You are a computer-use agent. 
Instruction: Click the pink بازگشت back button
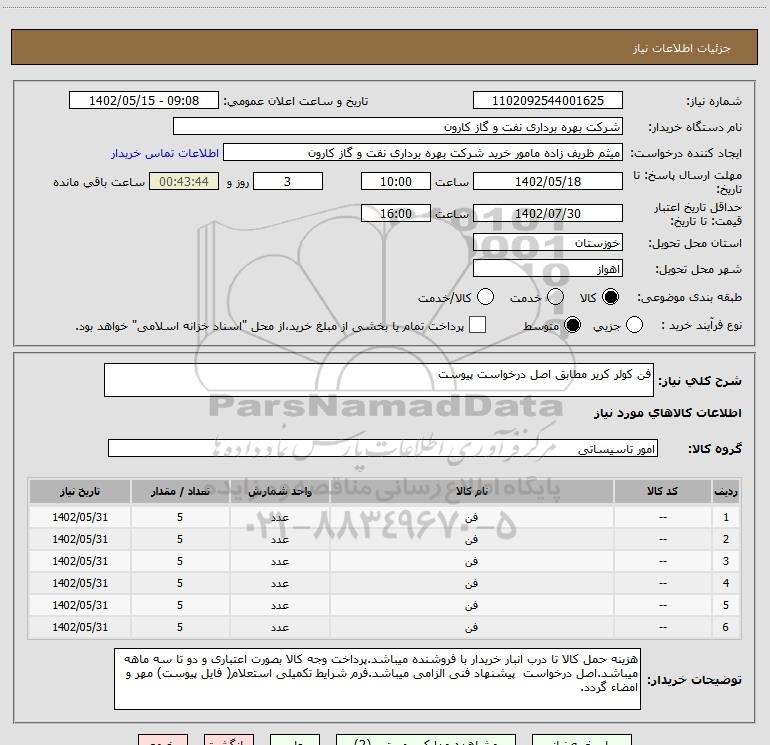coord(229,740)
